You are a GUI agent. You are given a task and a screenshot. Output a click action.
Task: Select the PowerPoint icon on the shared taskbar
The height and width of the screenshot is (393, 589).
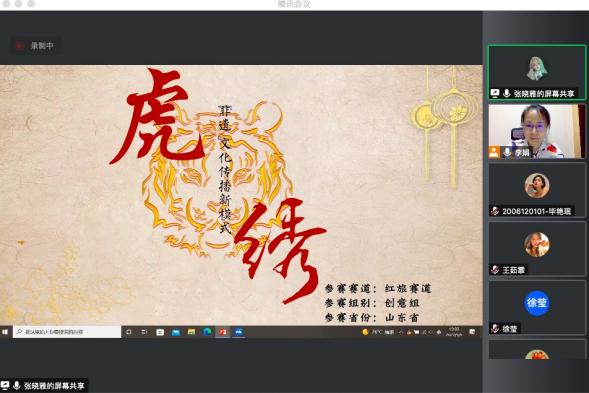coord(223,332)
